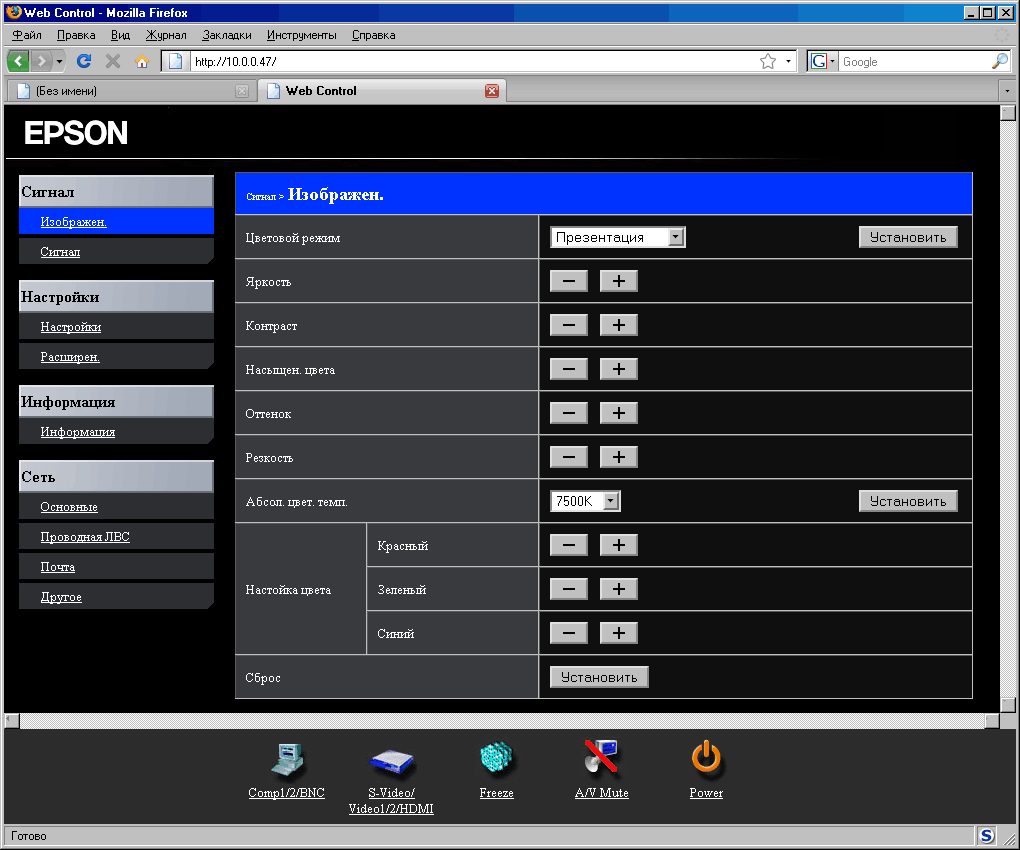Increase Яркость with the plus button
This screenshot has height=850, width=1020.
click(619, 281)
